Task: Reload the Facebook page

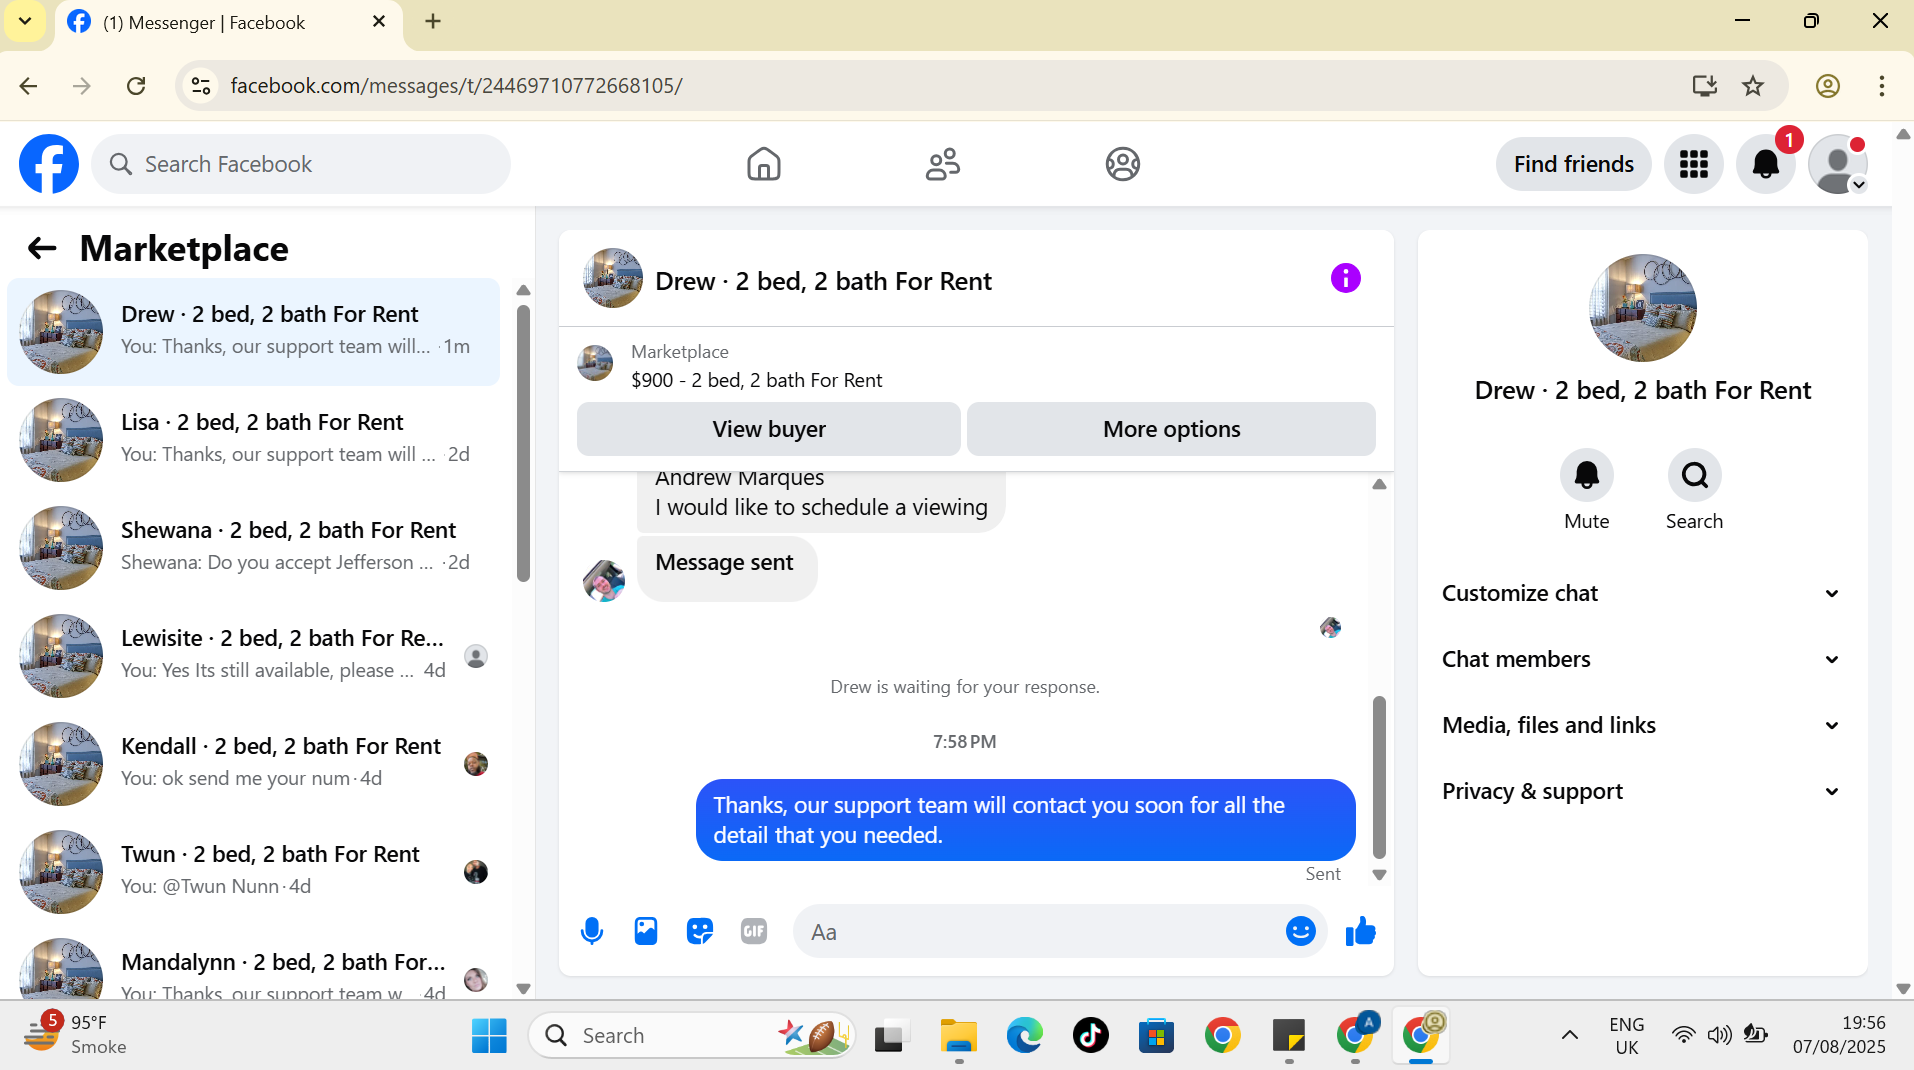Action: pyautogui.click(x=136, y=86)
